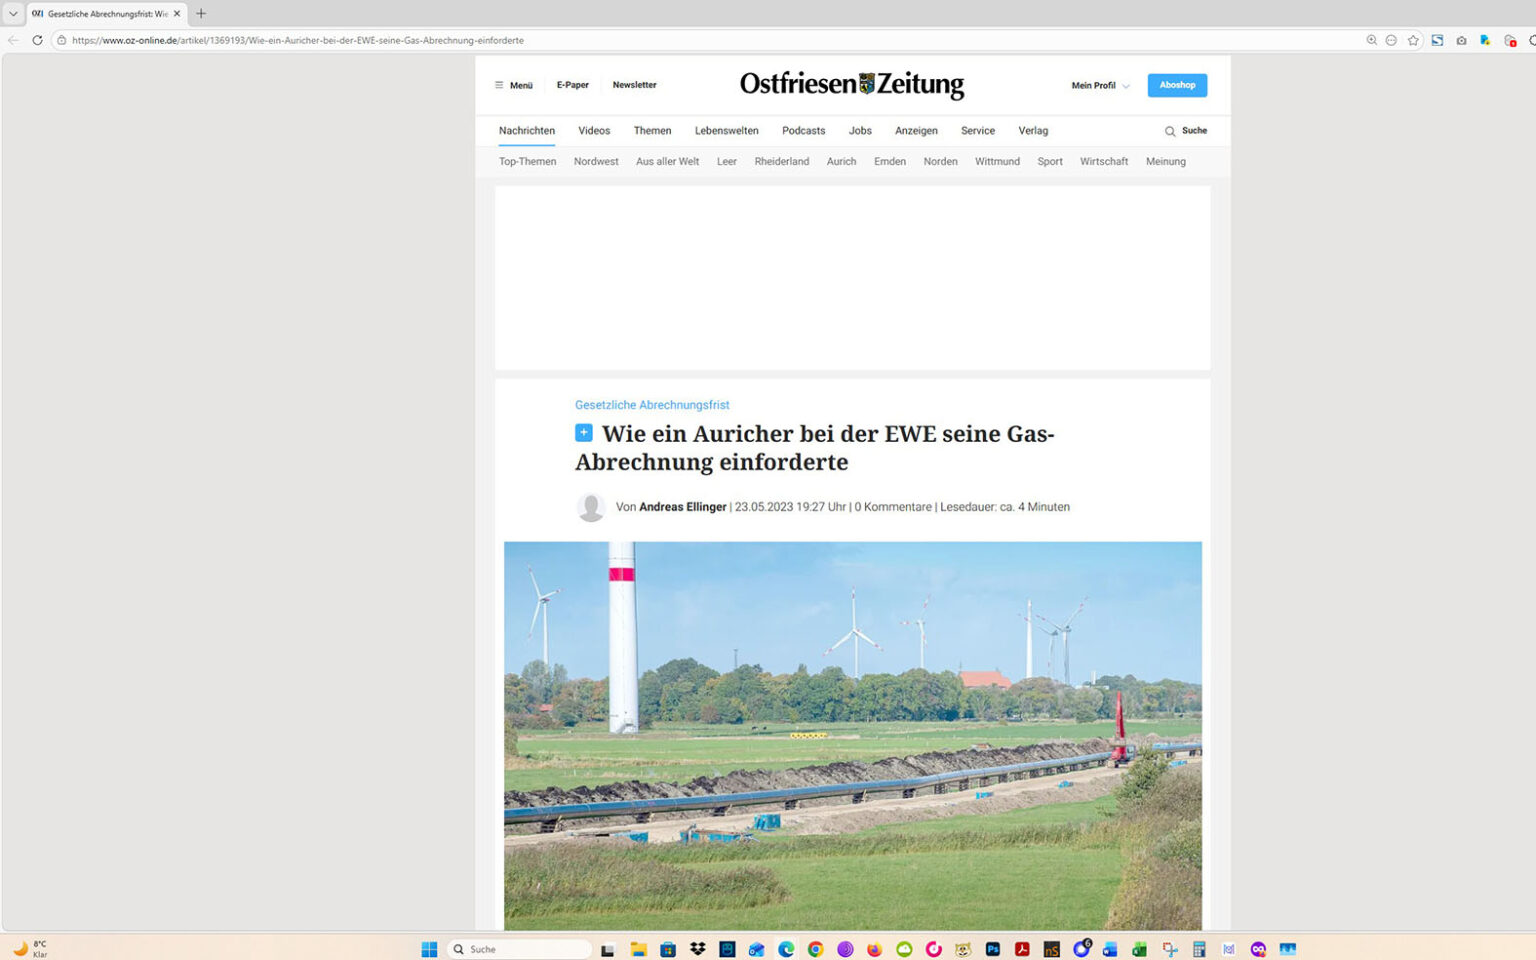
Task: Open Firefox from the taskbar
Action: click(x=875, y=948)
